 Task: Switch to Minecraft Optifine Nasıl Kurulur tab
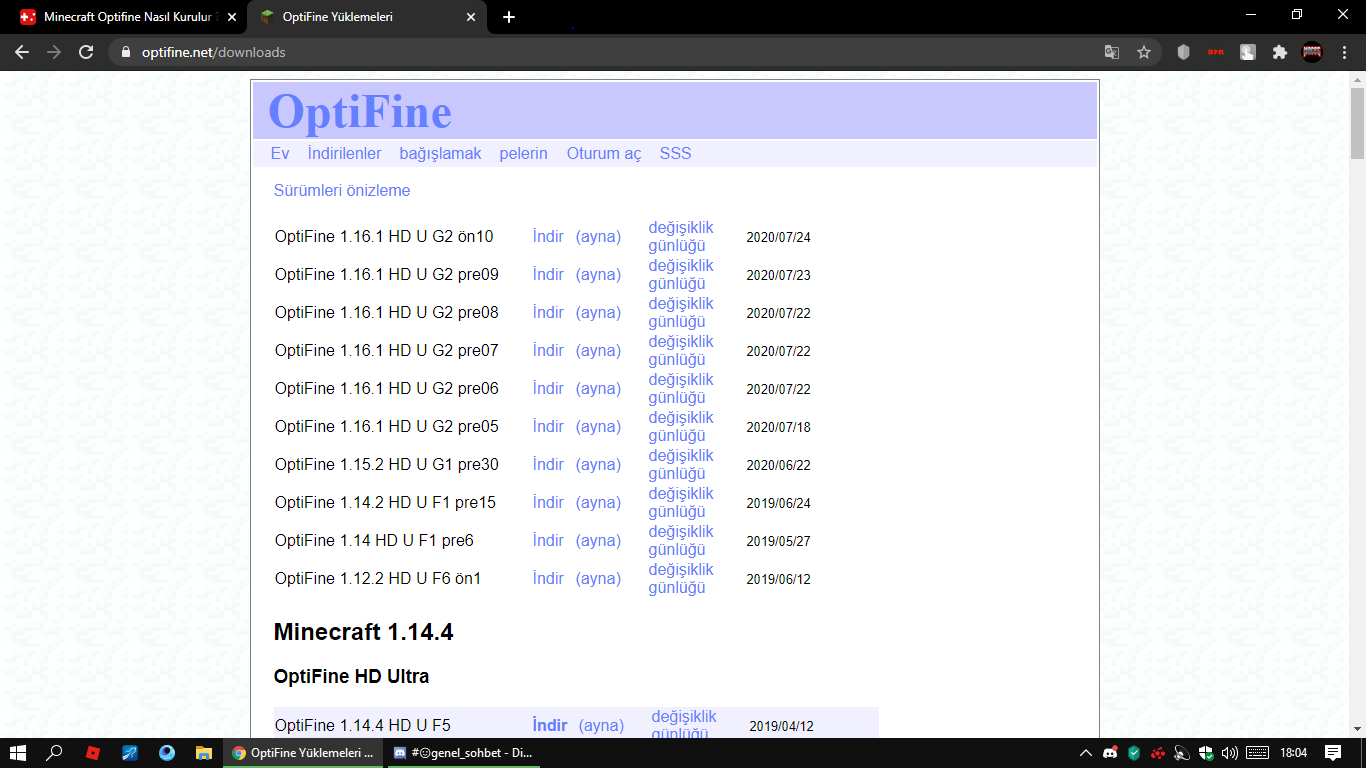coord(127,17)
